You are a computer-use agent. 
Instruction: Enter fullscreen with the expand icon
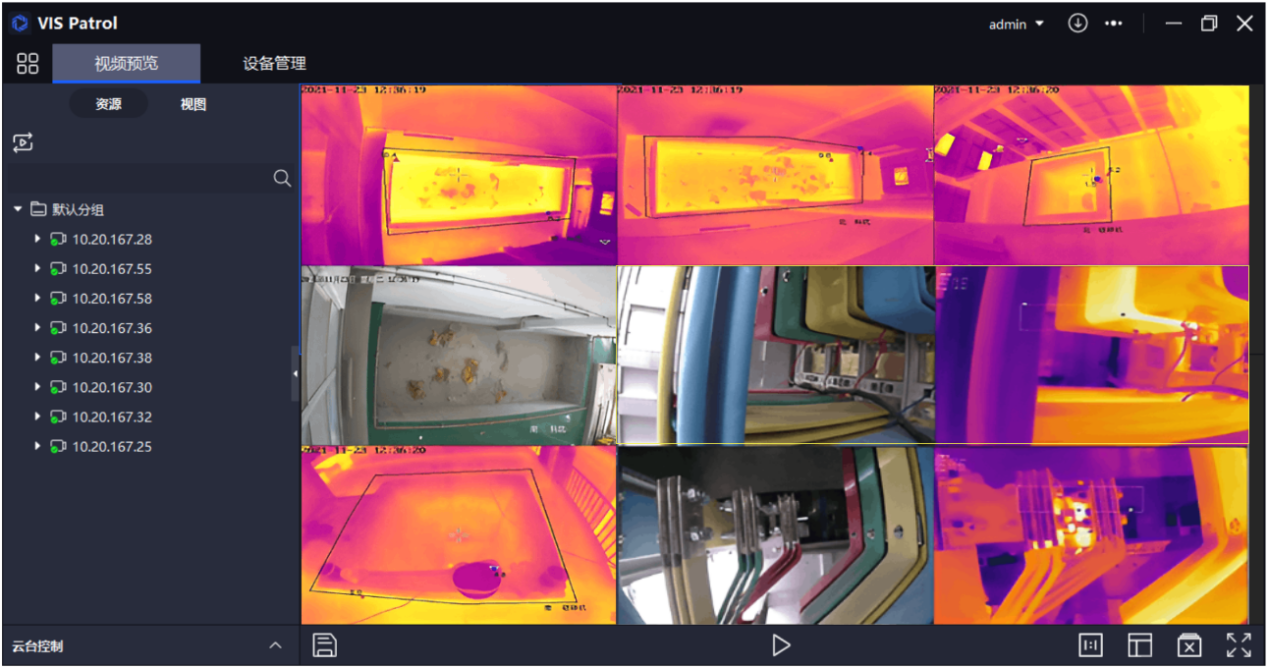point(1238,645)
